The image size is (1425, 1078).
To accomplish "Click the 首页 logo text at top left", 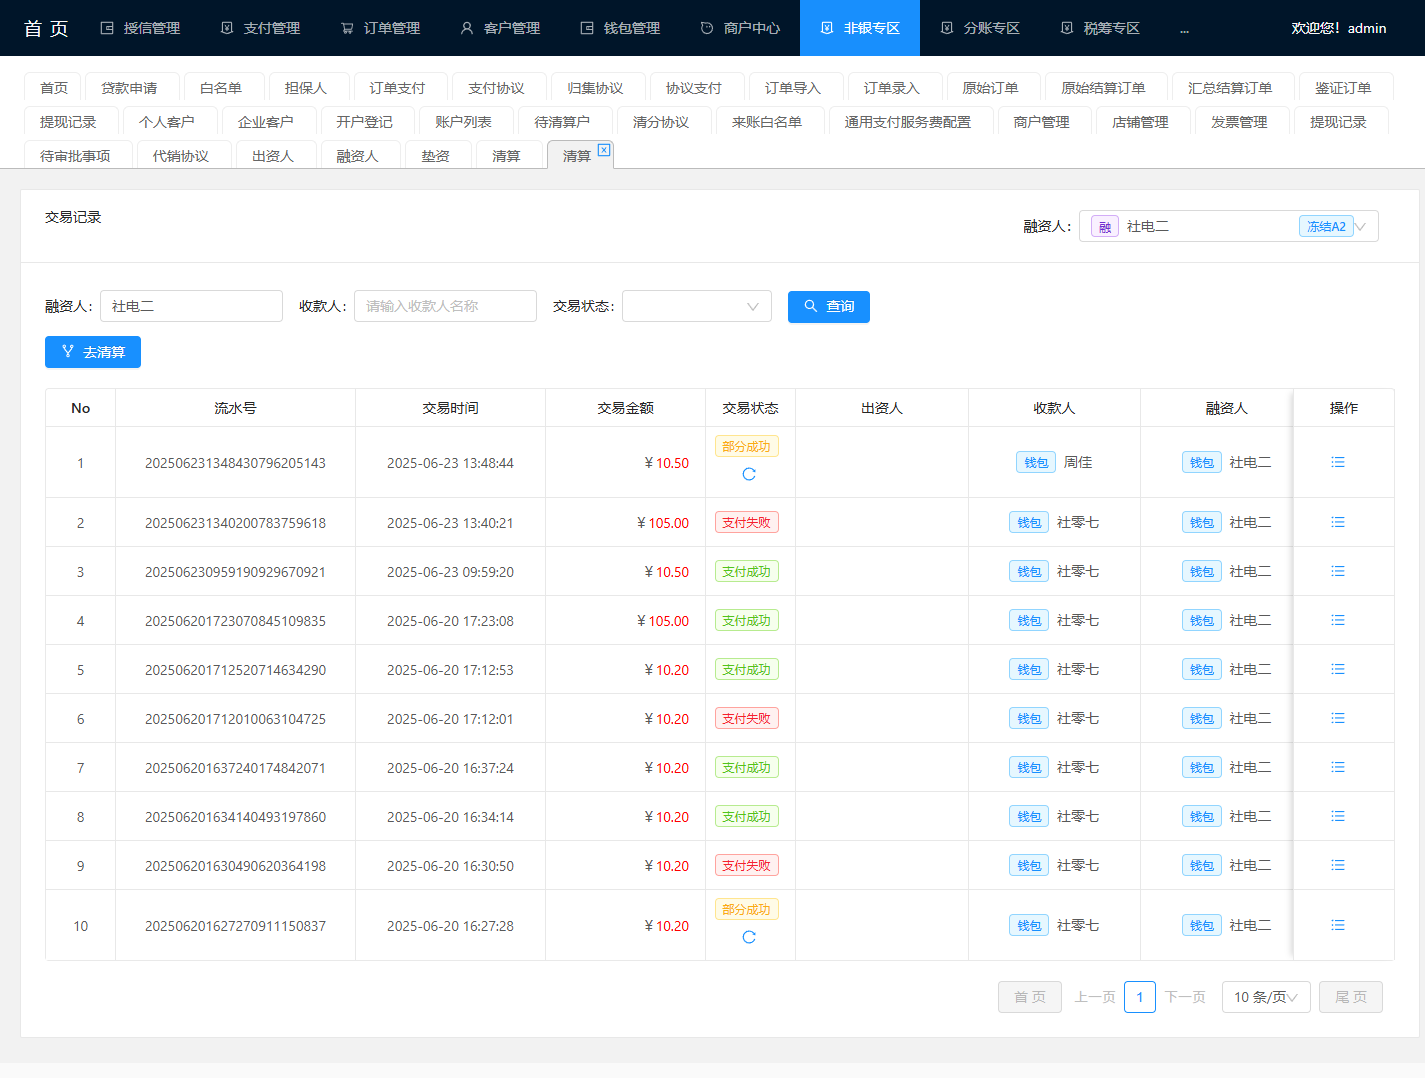I will tap(46, 28).
